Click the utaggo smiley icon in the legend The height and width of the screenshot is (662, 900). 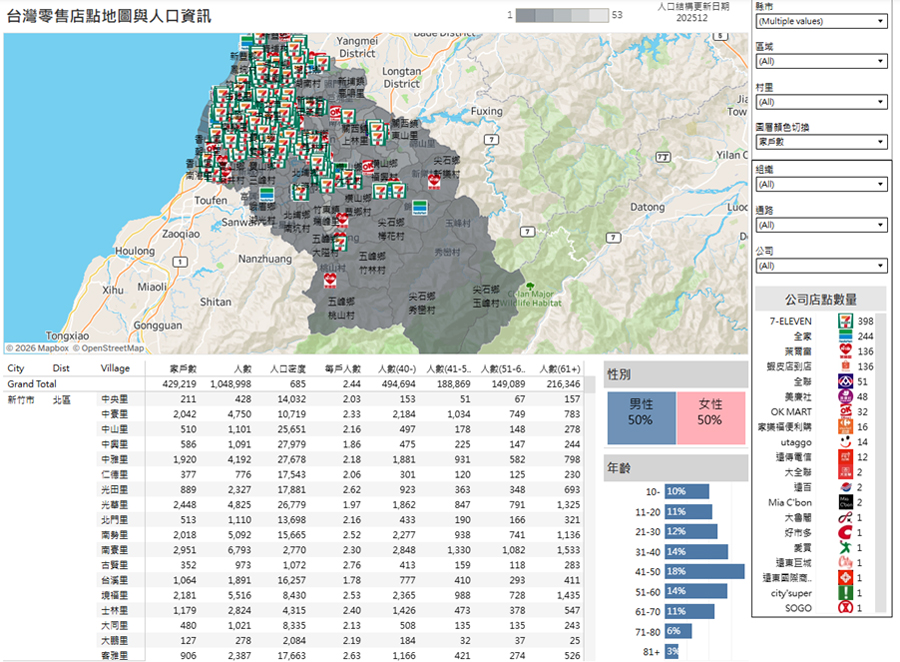pyautogui.click(x=845, y=441)
